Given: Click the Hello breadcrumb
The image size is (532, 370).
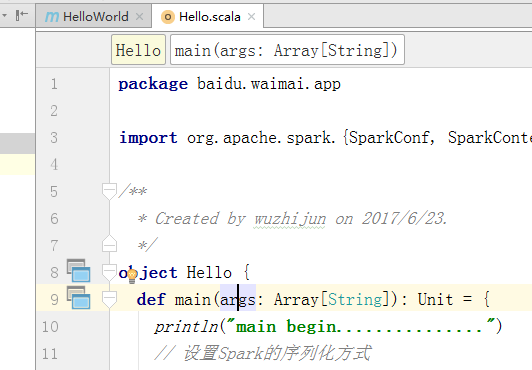Looking at the screenshot, I should coord(138,50).
